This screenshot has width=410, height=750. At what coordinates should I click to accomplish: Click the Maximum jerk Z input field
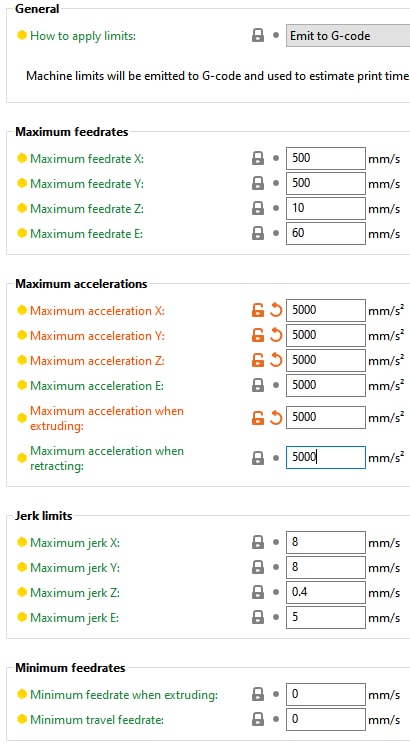[x=326, y=592]
